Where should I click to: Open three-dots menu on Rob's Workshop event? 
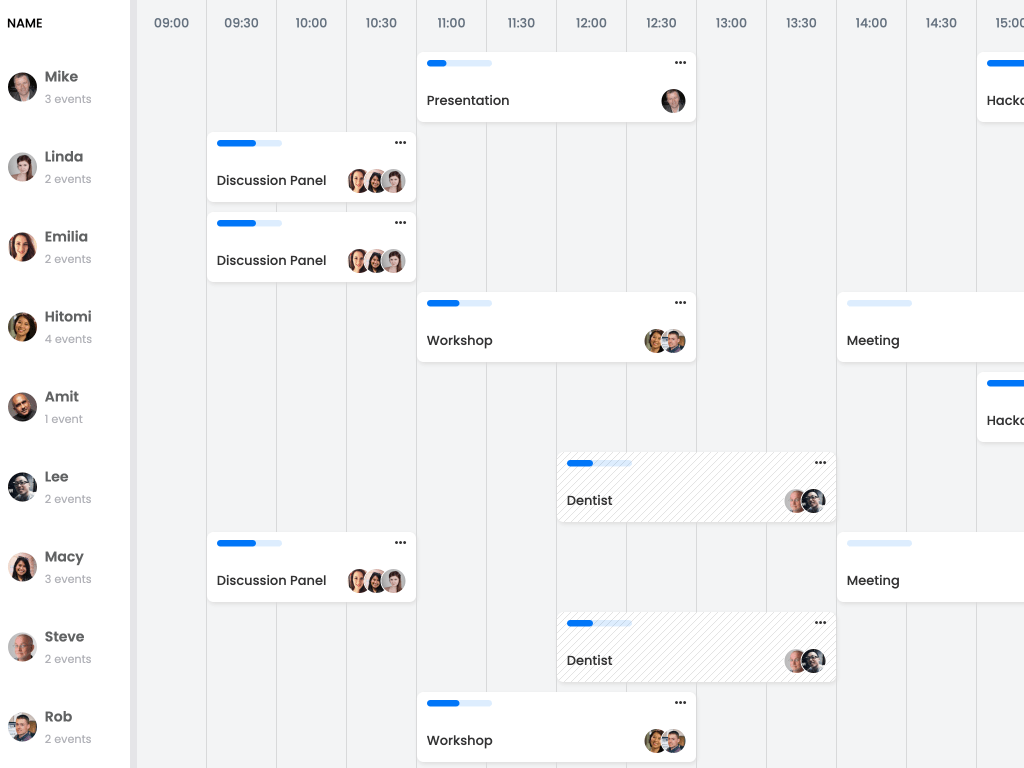point(680,703)
